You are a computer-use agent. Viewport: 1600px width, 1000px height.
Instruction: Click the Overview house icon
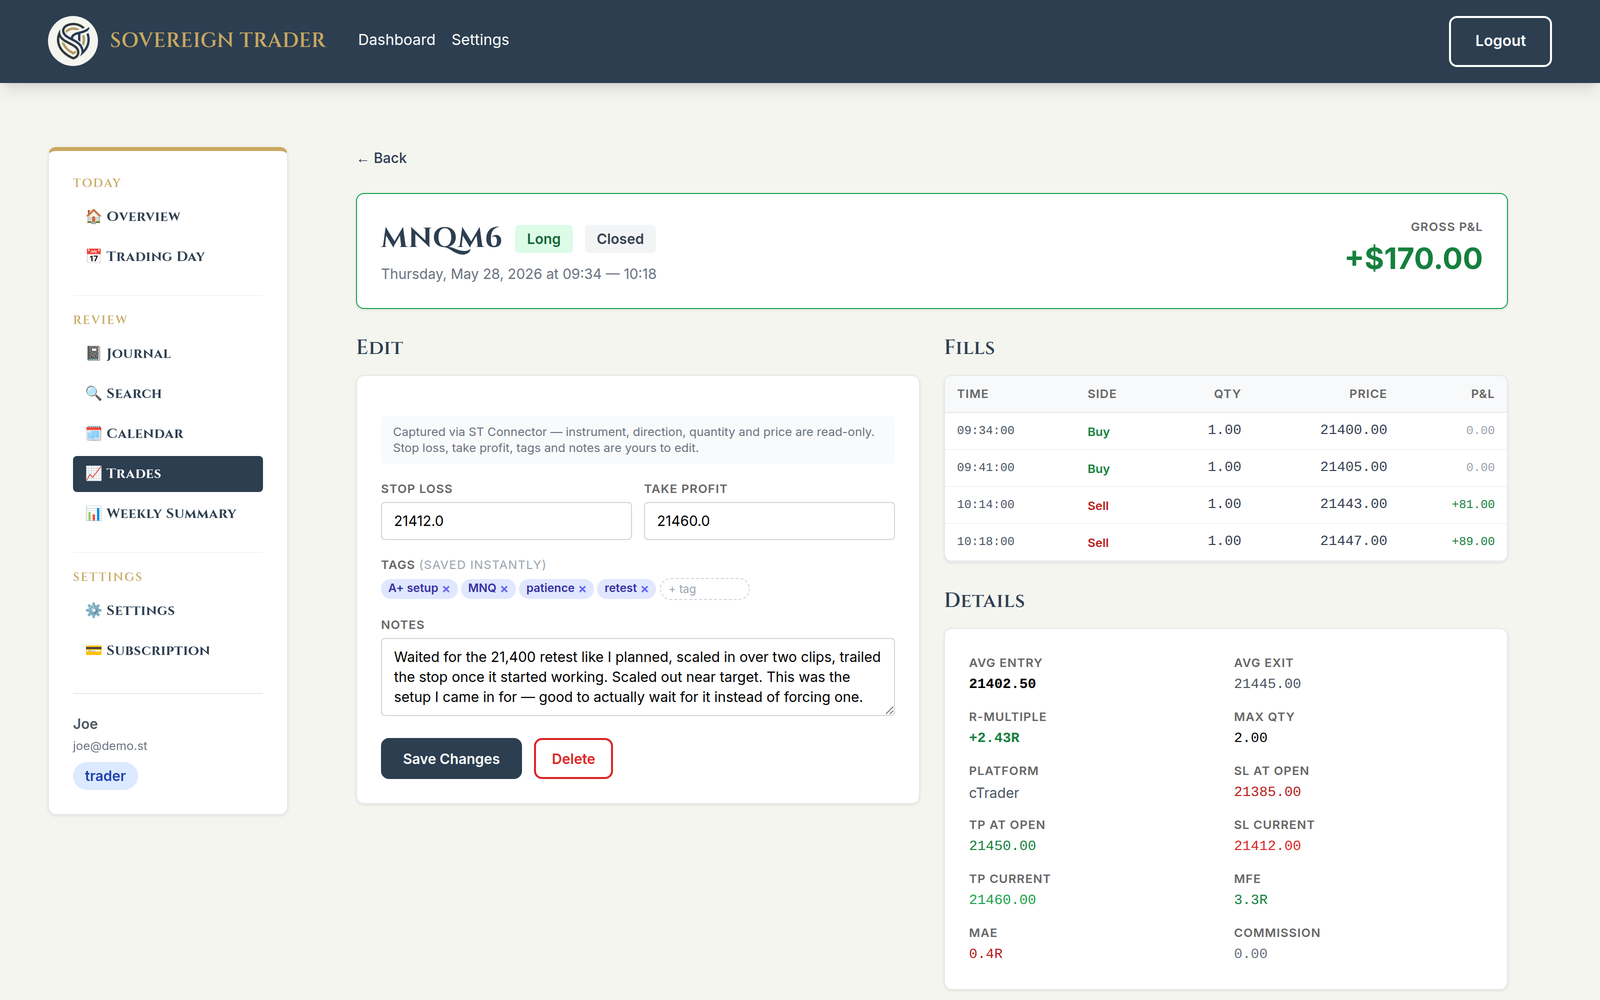click(x=93, y=216)
